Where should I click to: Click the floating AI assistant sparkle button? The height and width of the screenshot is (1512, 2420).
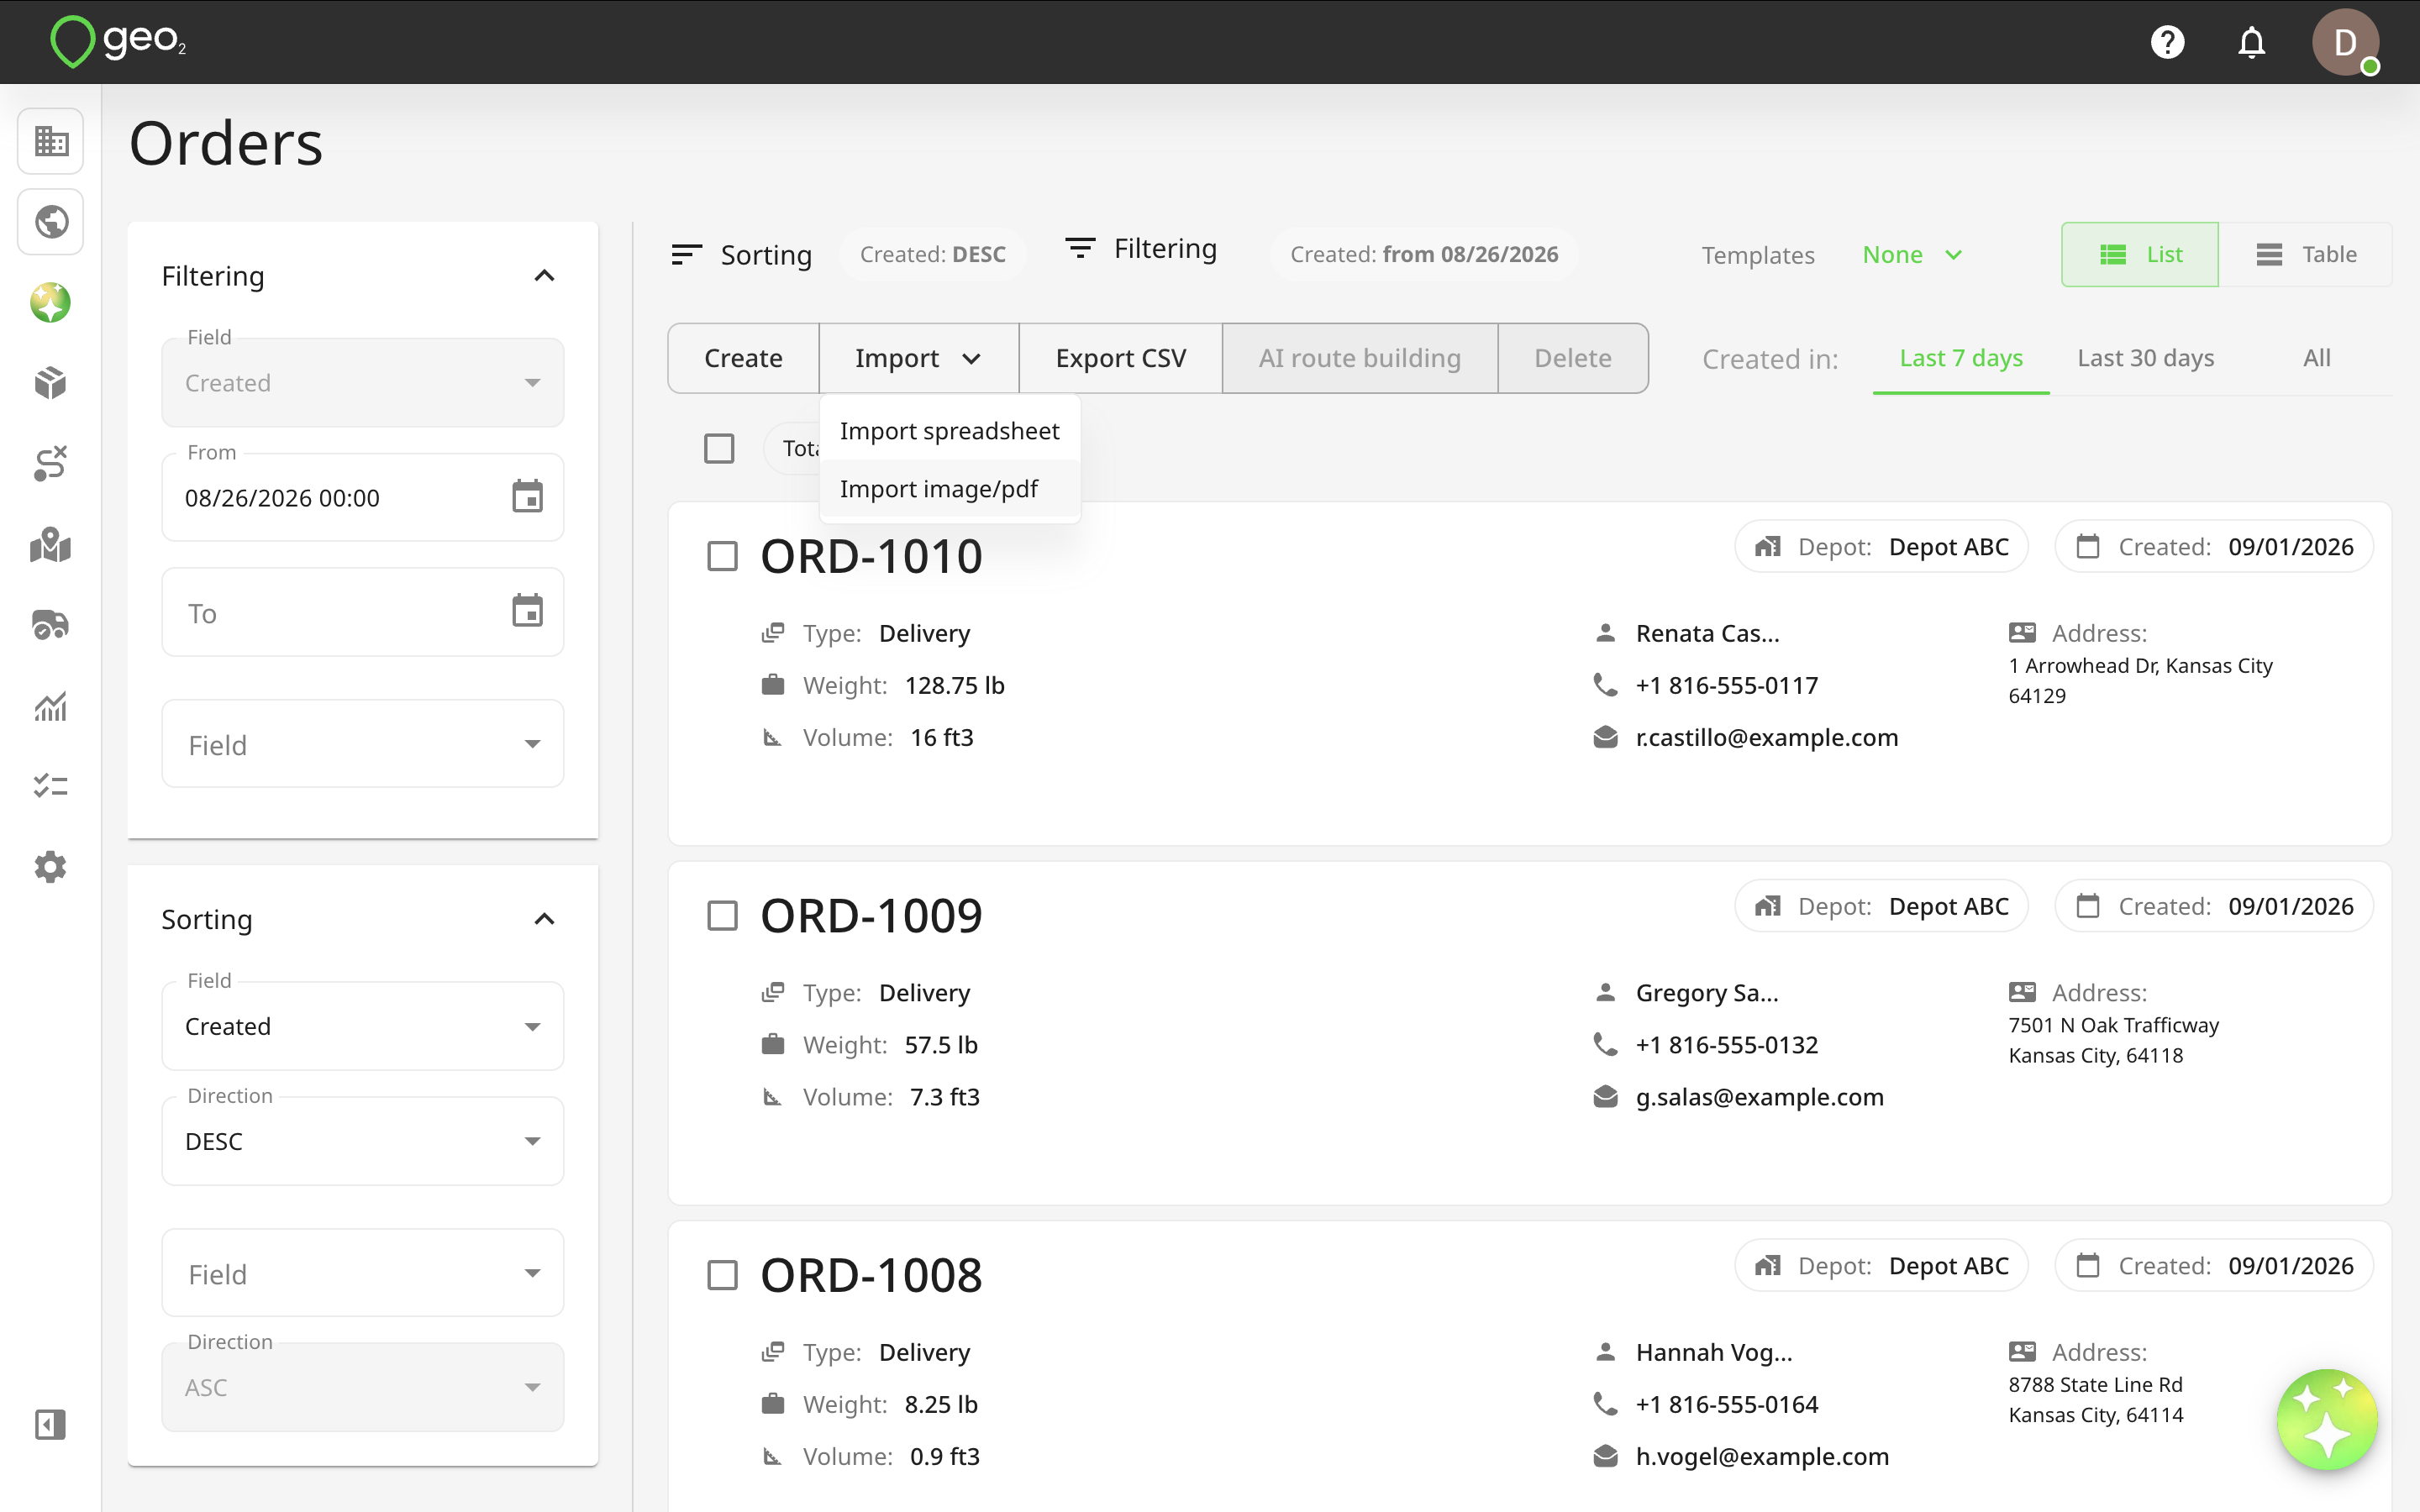pos(2327,1419)
